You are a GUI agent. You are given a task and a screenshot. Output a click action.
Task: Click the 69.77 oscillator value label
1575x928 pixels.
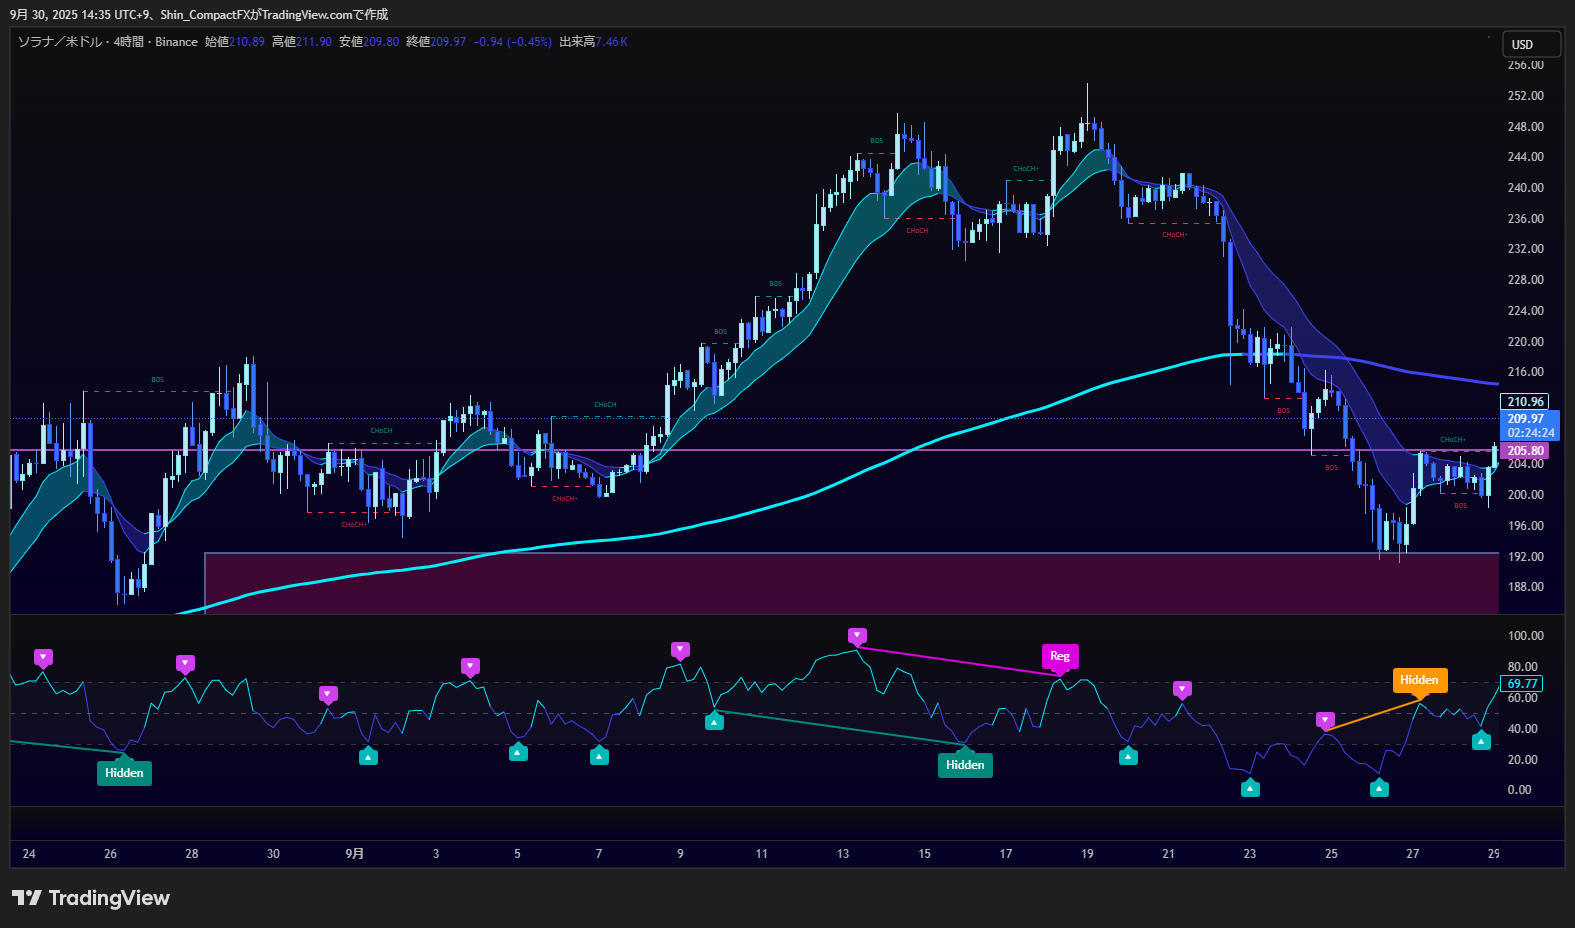coord(1523,684)
